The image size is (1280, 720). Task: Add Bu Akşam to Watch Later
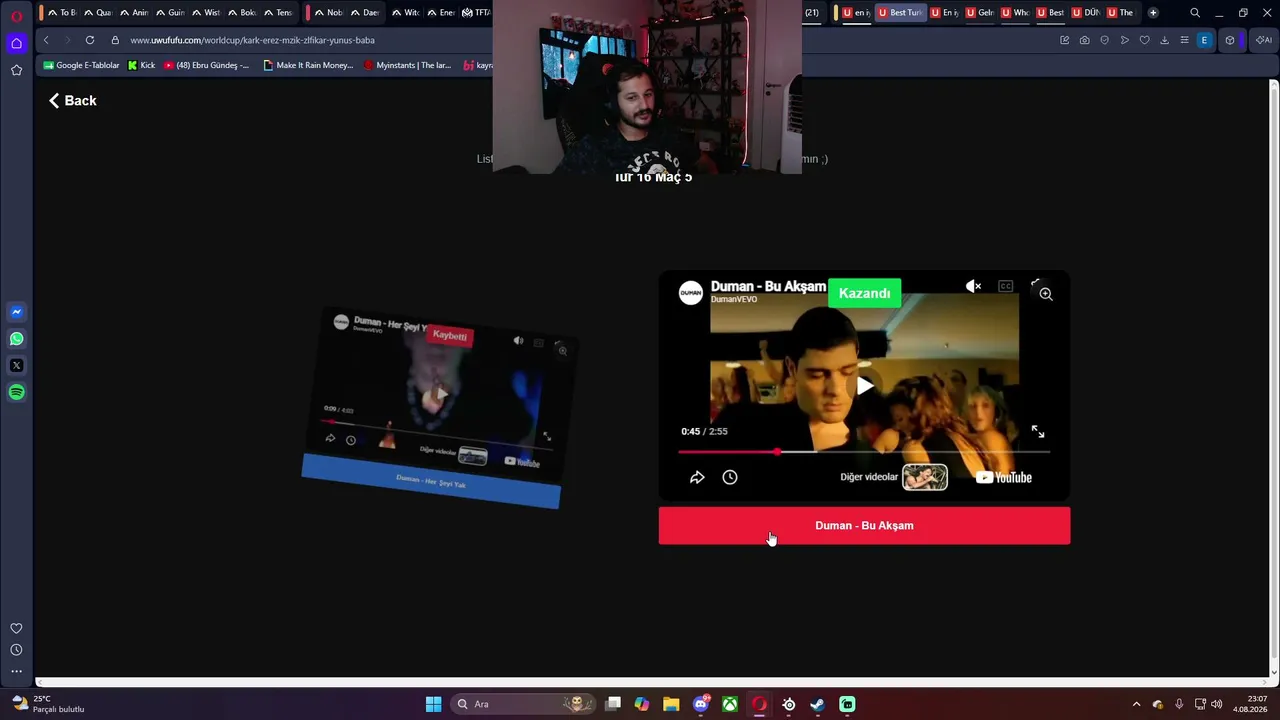pyautogui.click(x=730, y=477)
